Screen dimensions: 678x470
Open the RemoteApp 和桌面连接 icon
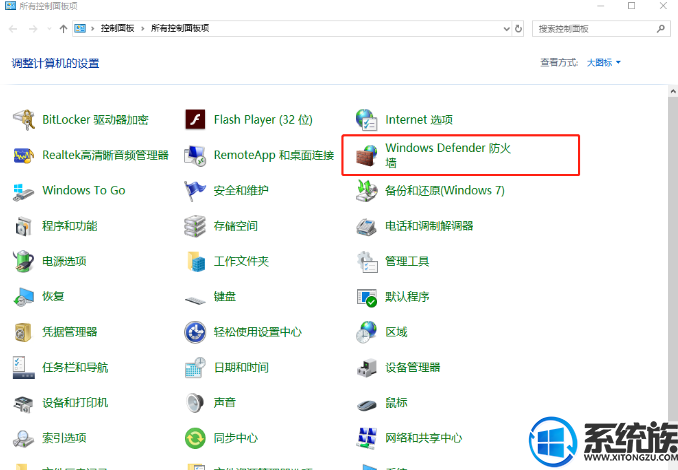(x=195, y=155)
